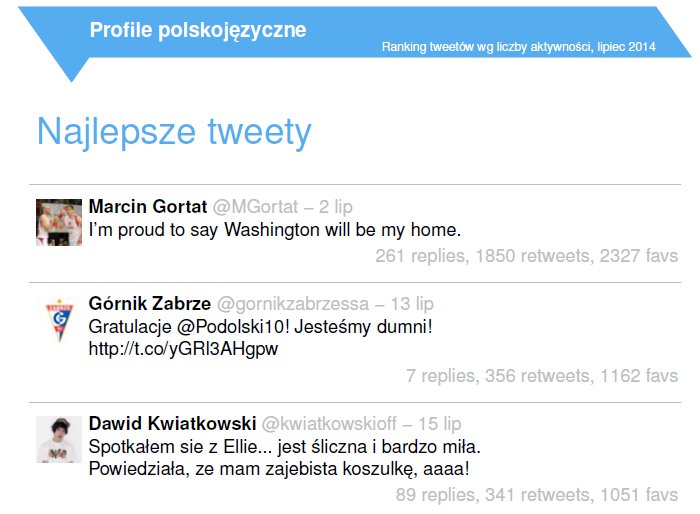Click Dawid Kwiatkowski's profile picture
This screenshot has height=514, width=700.
[59, 439]
